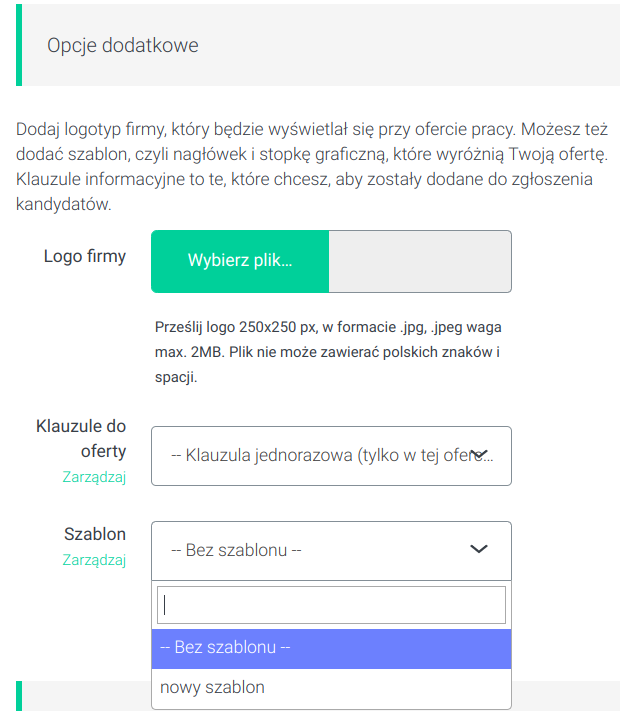The width and height of the screenshot is (633, 711).
Task: Click the "Szablon" field label
Action: (x=95, y=535)
